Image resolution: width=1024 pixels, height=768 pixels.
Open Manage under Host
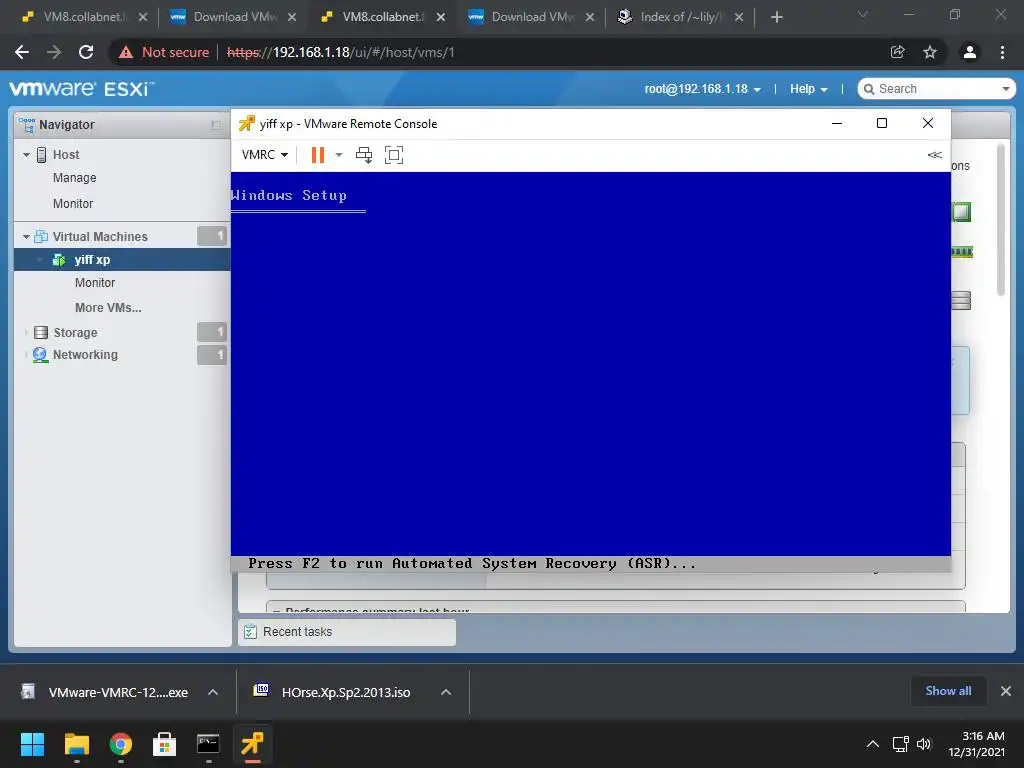coord(74,178)
